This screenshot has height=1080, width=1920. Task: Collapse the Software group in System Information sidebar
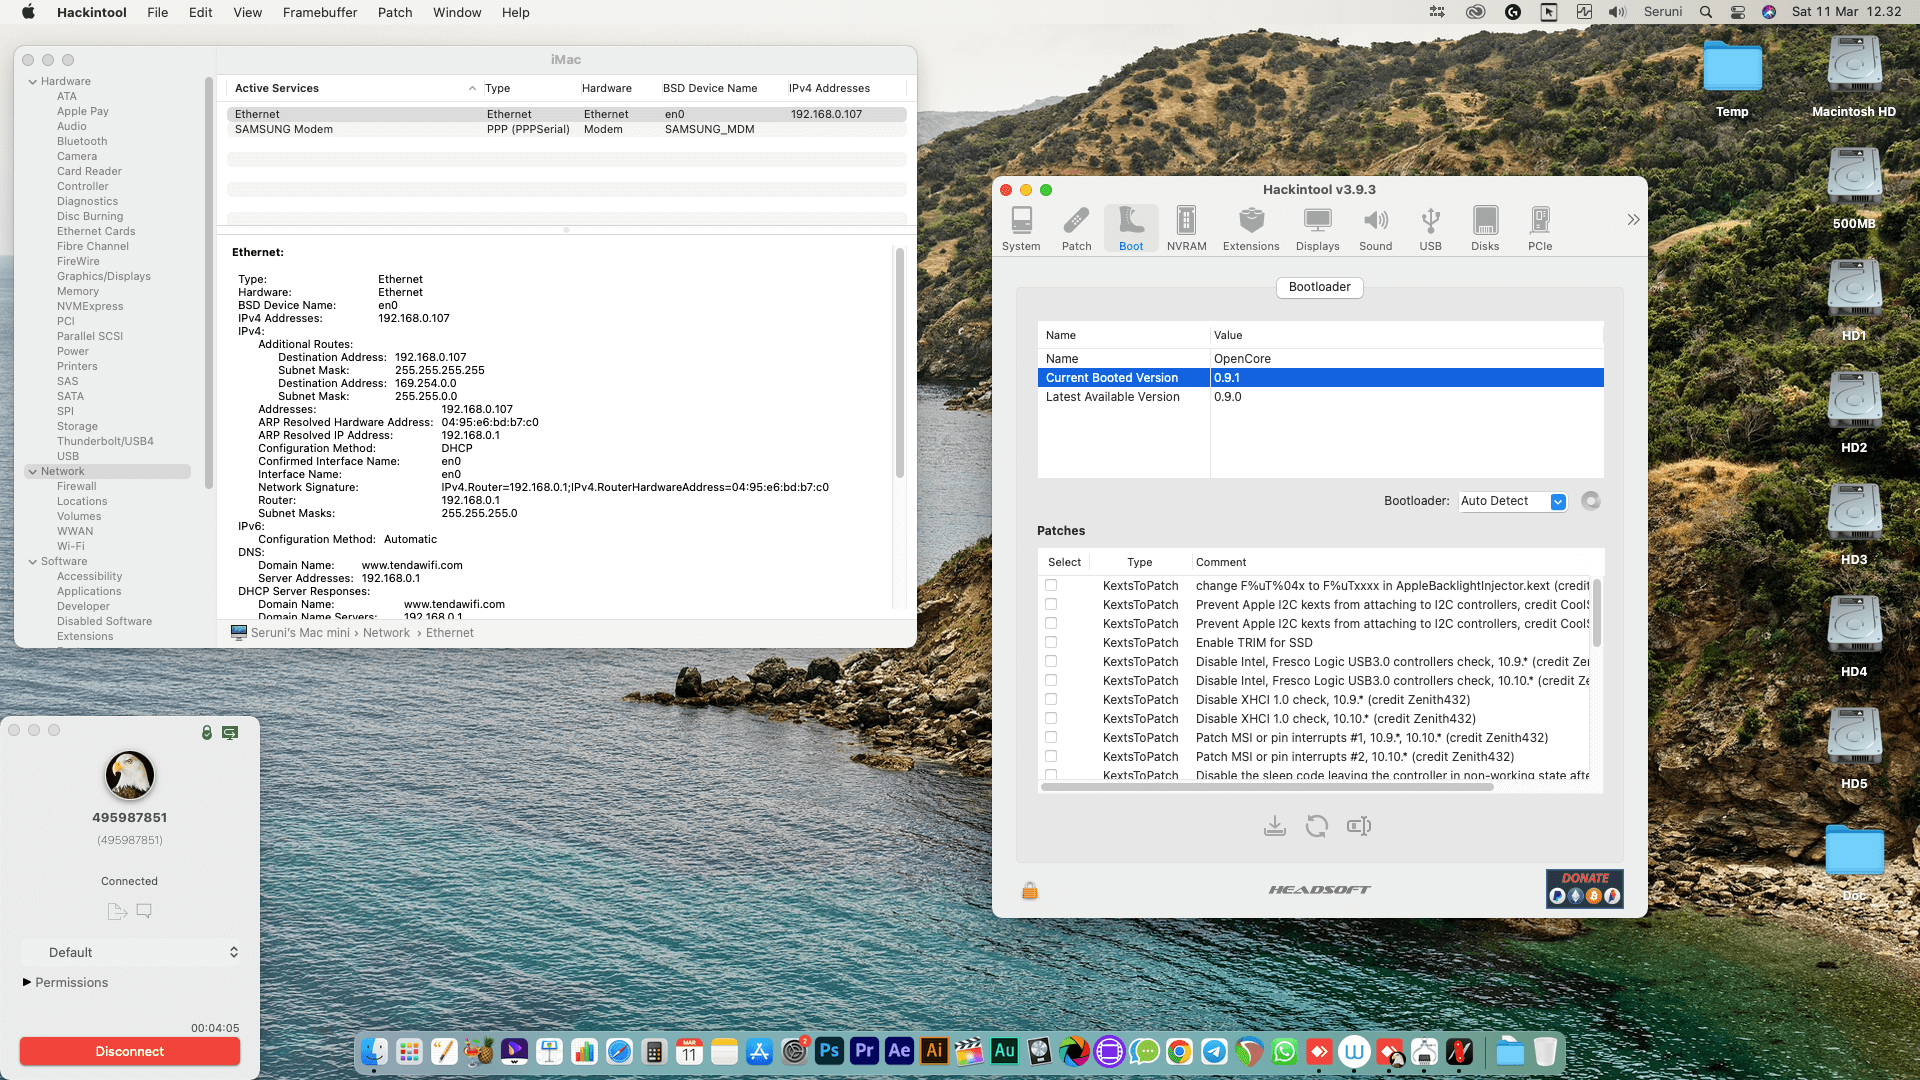point(33,561)
